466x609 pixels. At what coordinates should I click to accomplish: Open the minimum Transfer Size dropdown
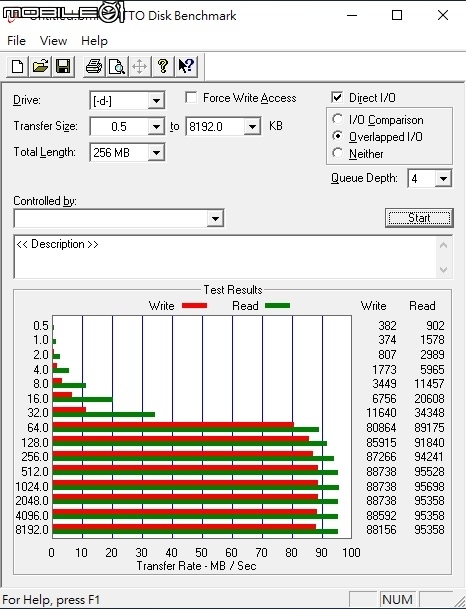(x=156, y=127)
